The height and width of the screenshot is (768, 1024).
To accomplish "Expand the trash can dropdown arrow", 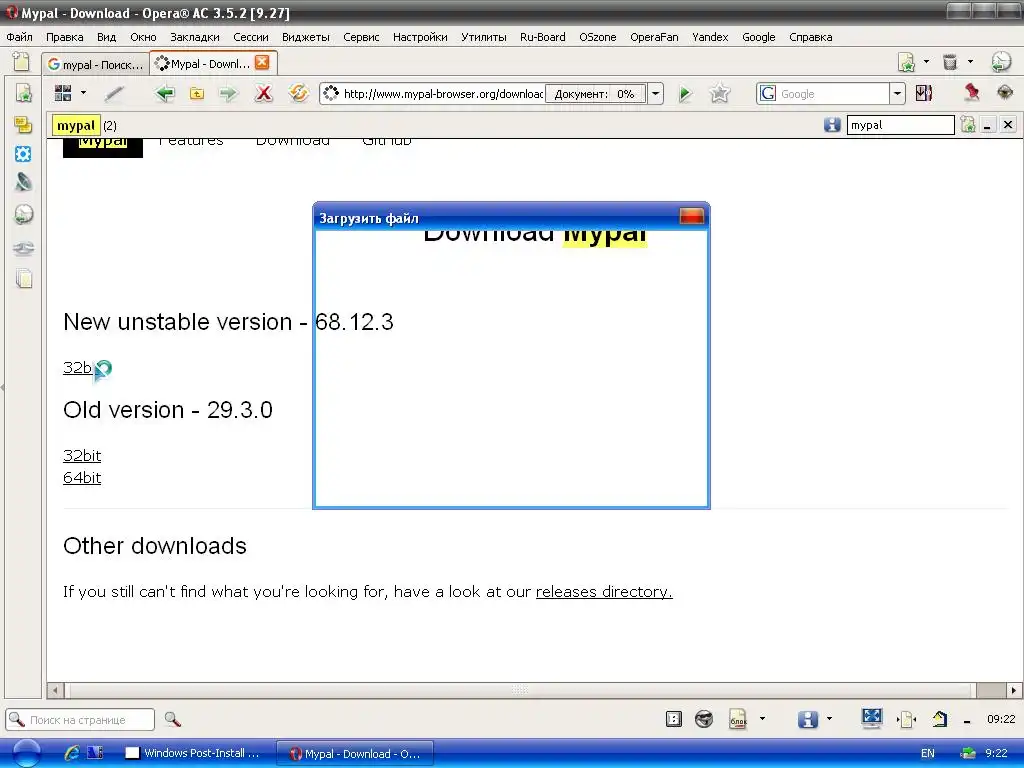I will [x=970, y=62].
